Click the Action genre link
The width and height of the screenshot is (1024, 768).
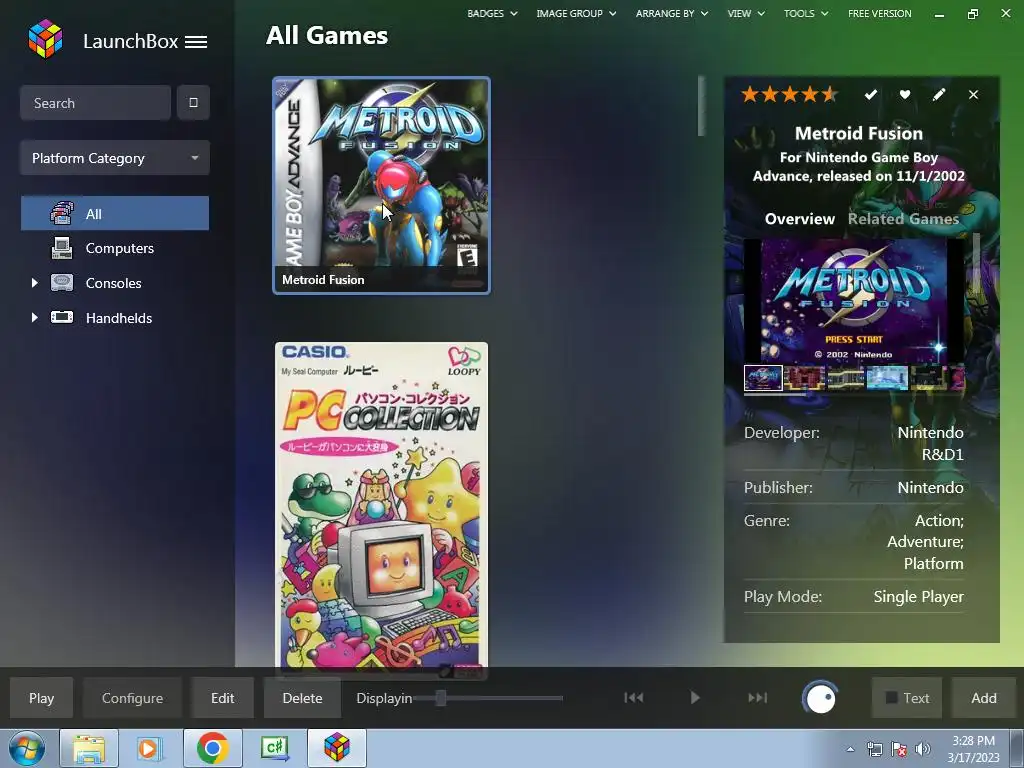pyautogui.click(x=939, y=520)
